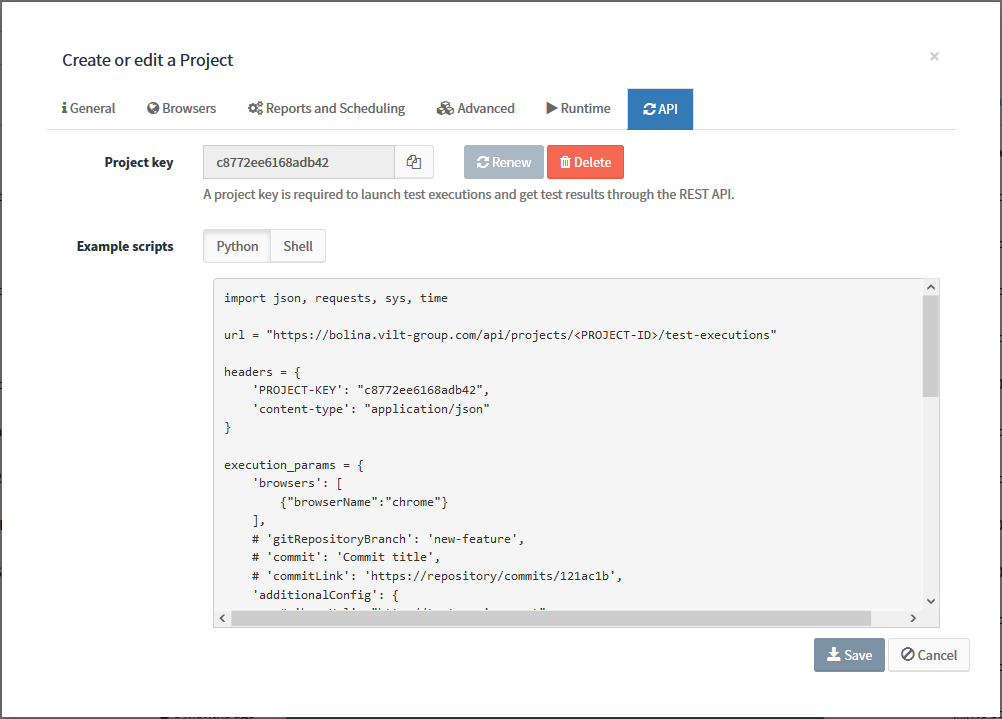
Task: Click the 'Example scripts' label
Action: tap(125, 246)
